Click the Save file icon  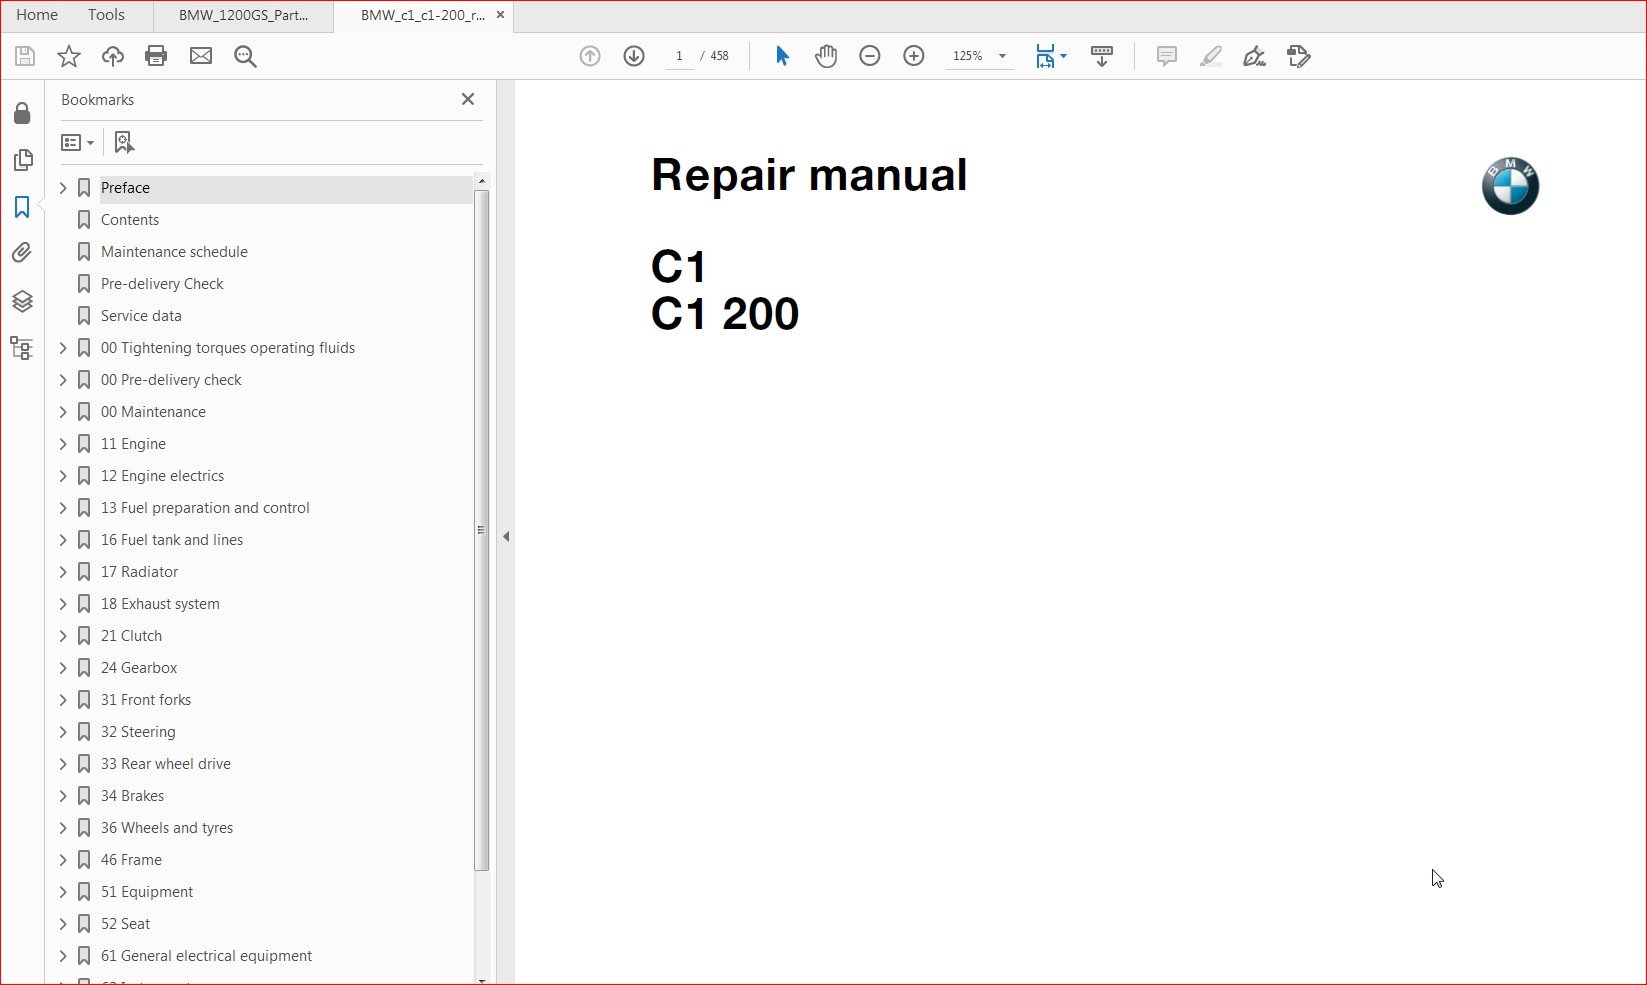pyautogui.click(x=25, y=56)
